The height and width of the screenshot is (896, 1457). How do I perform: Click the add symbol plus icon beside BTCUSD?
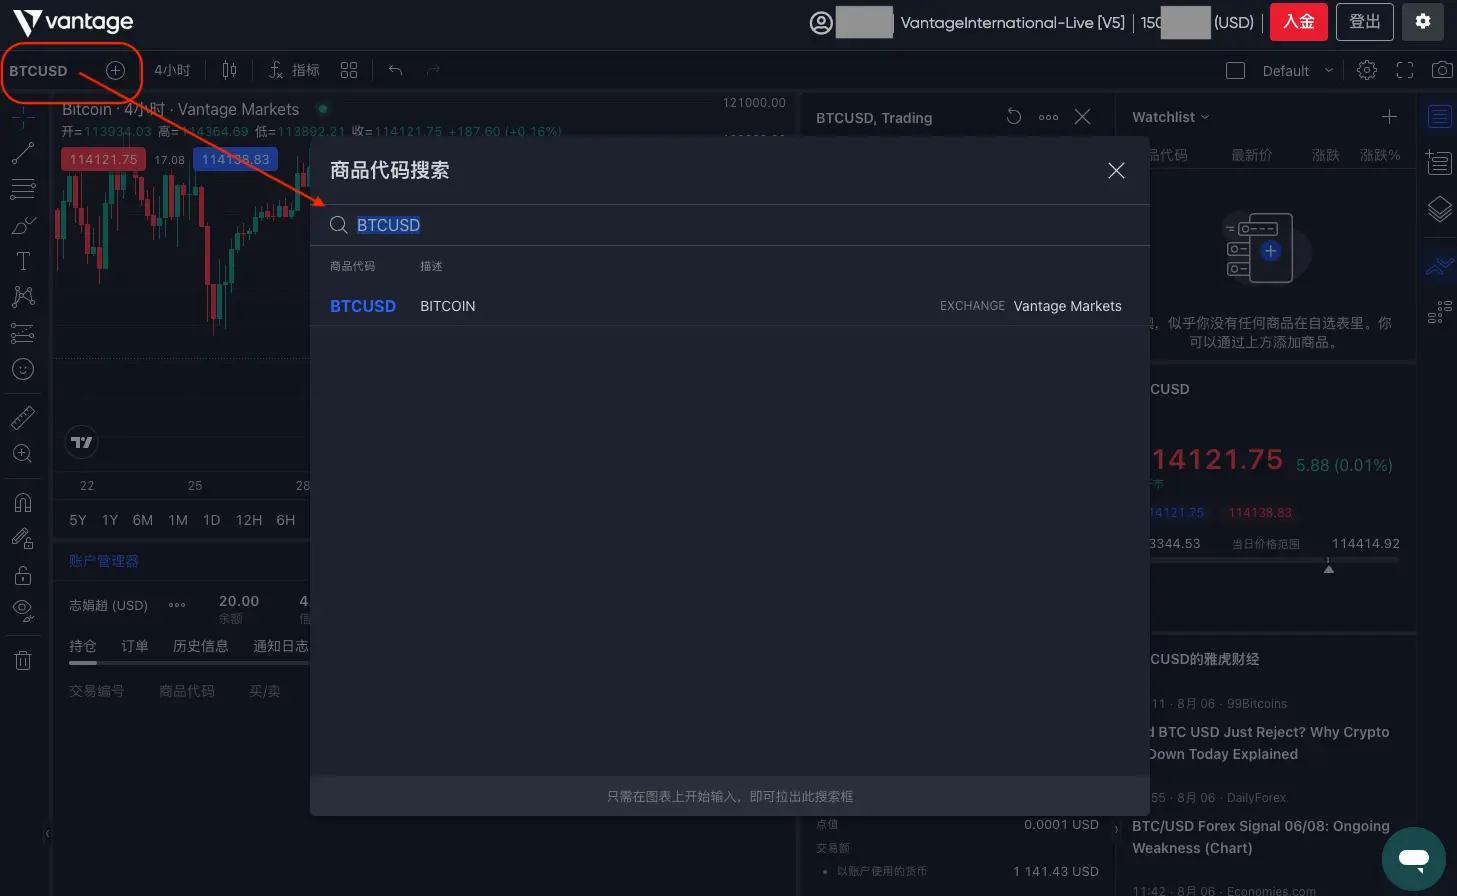click(115, 70)
